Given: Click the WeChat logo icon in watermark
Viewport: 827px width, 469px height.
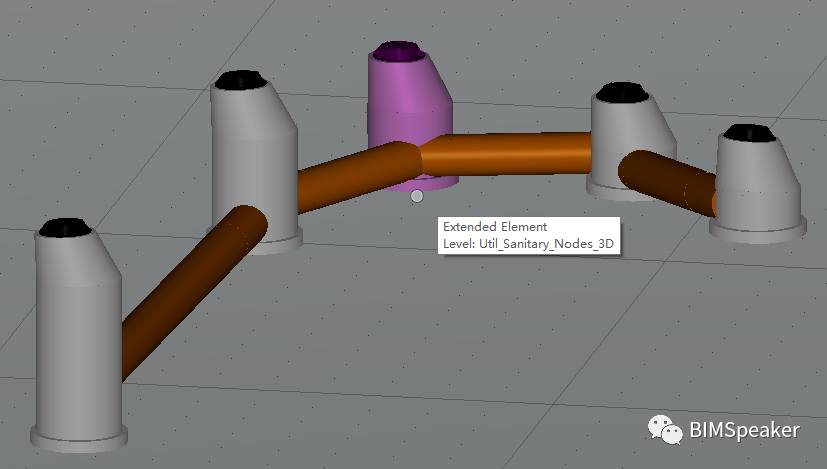Looking at the screenshot, I should [x=666, y=429].
